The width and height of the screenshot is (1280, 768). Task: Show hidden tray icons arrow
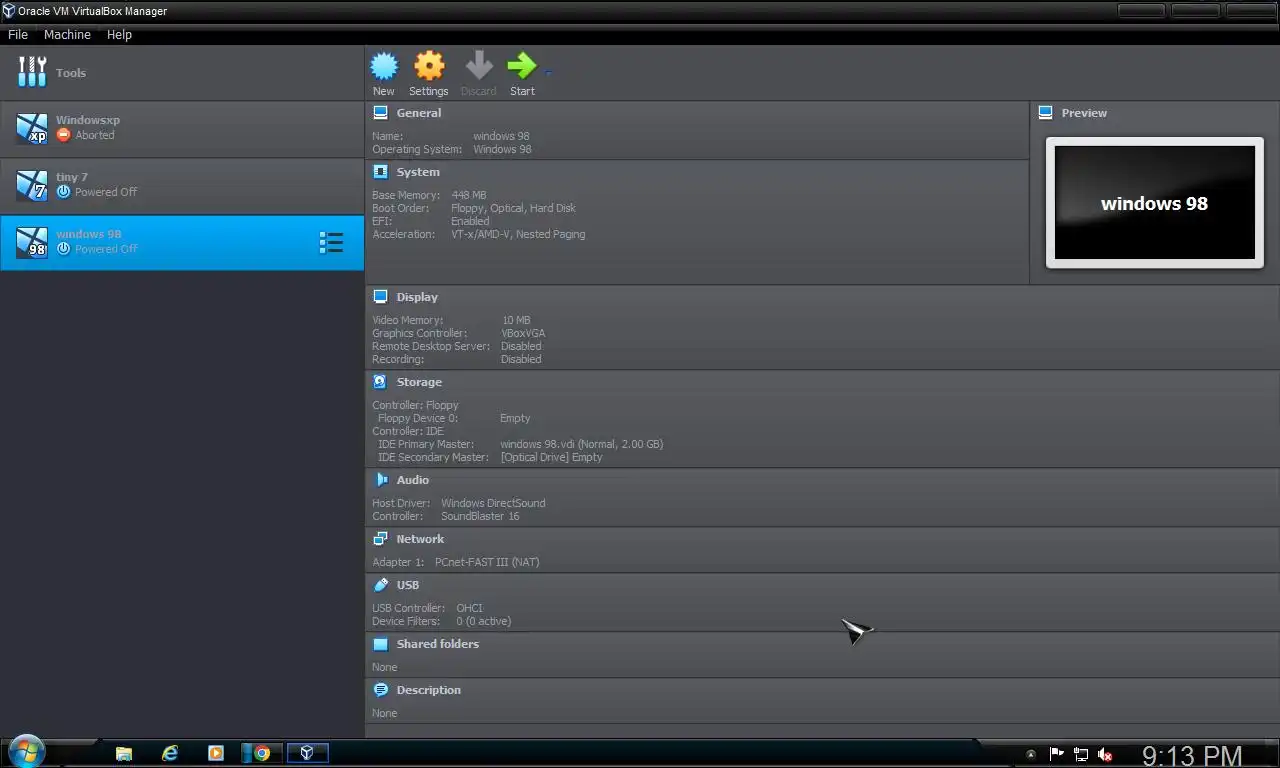[x=1031, y=754]
